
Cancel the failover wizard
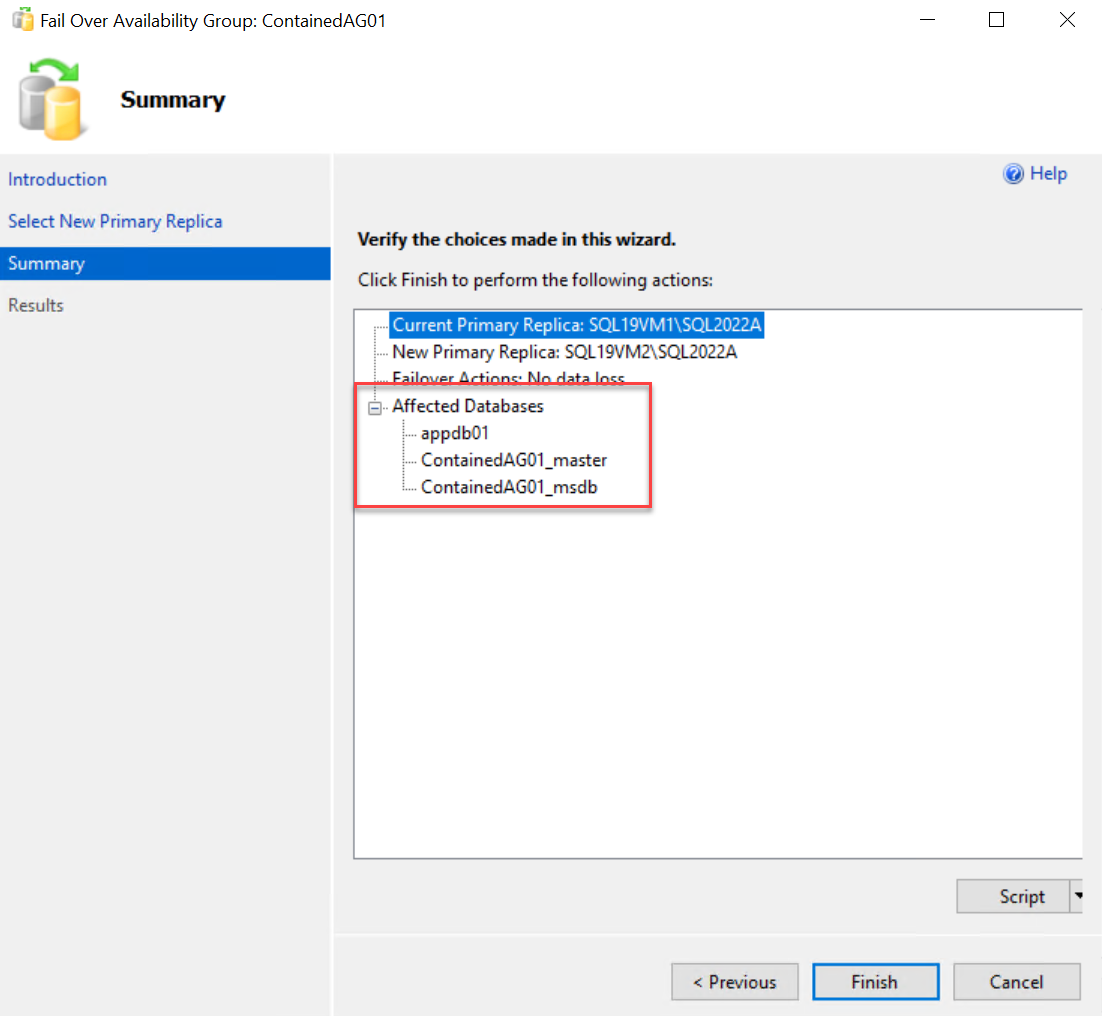[1016, 982]
